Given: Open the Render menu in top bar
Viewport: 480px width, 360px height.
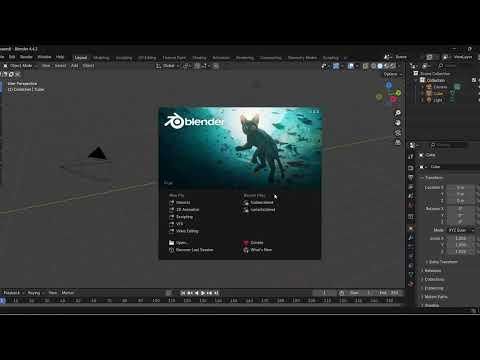Looking at the screenshot, I should coord(26,57).
